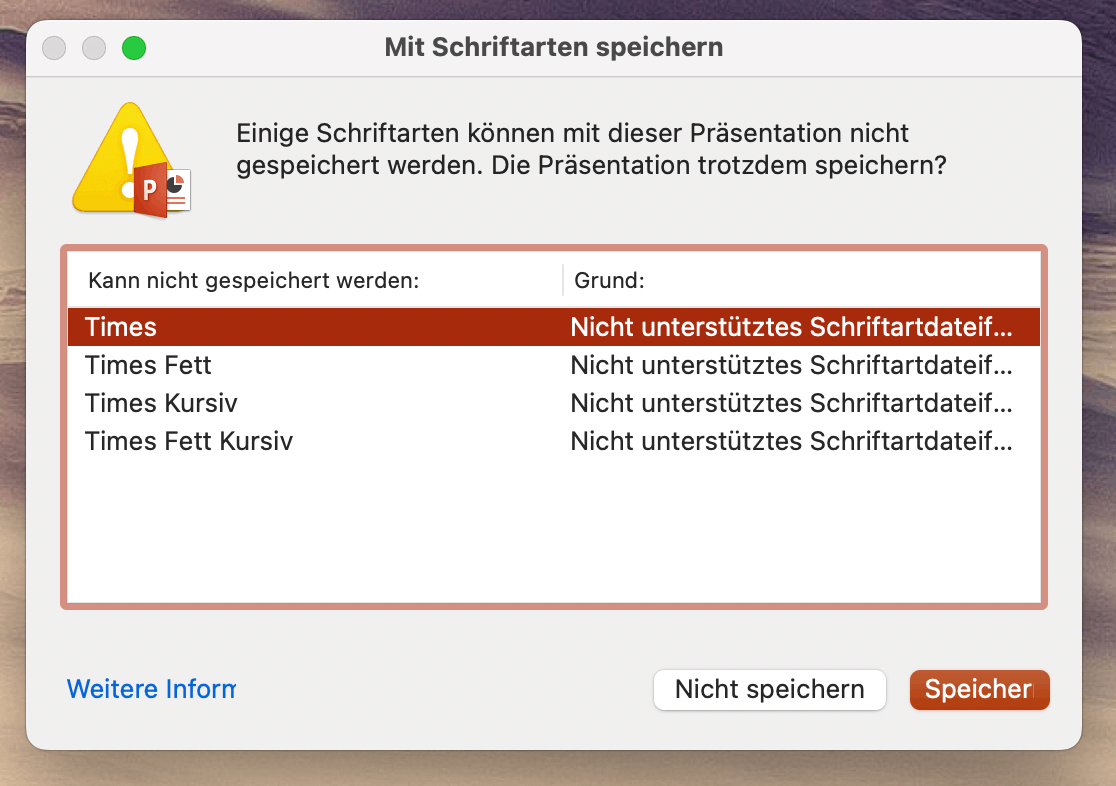Click the Nicht speichern button
This screenshot has height=786, width=1116.
tap(769, 689)
